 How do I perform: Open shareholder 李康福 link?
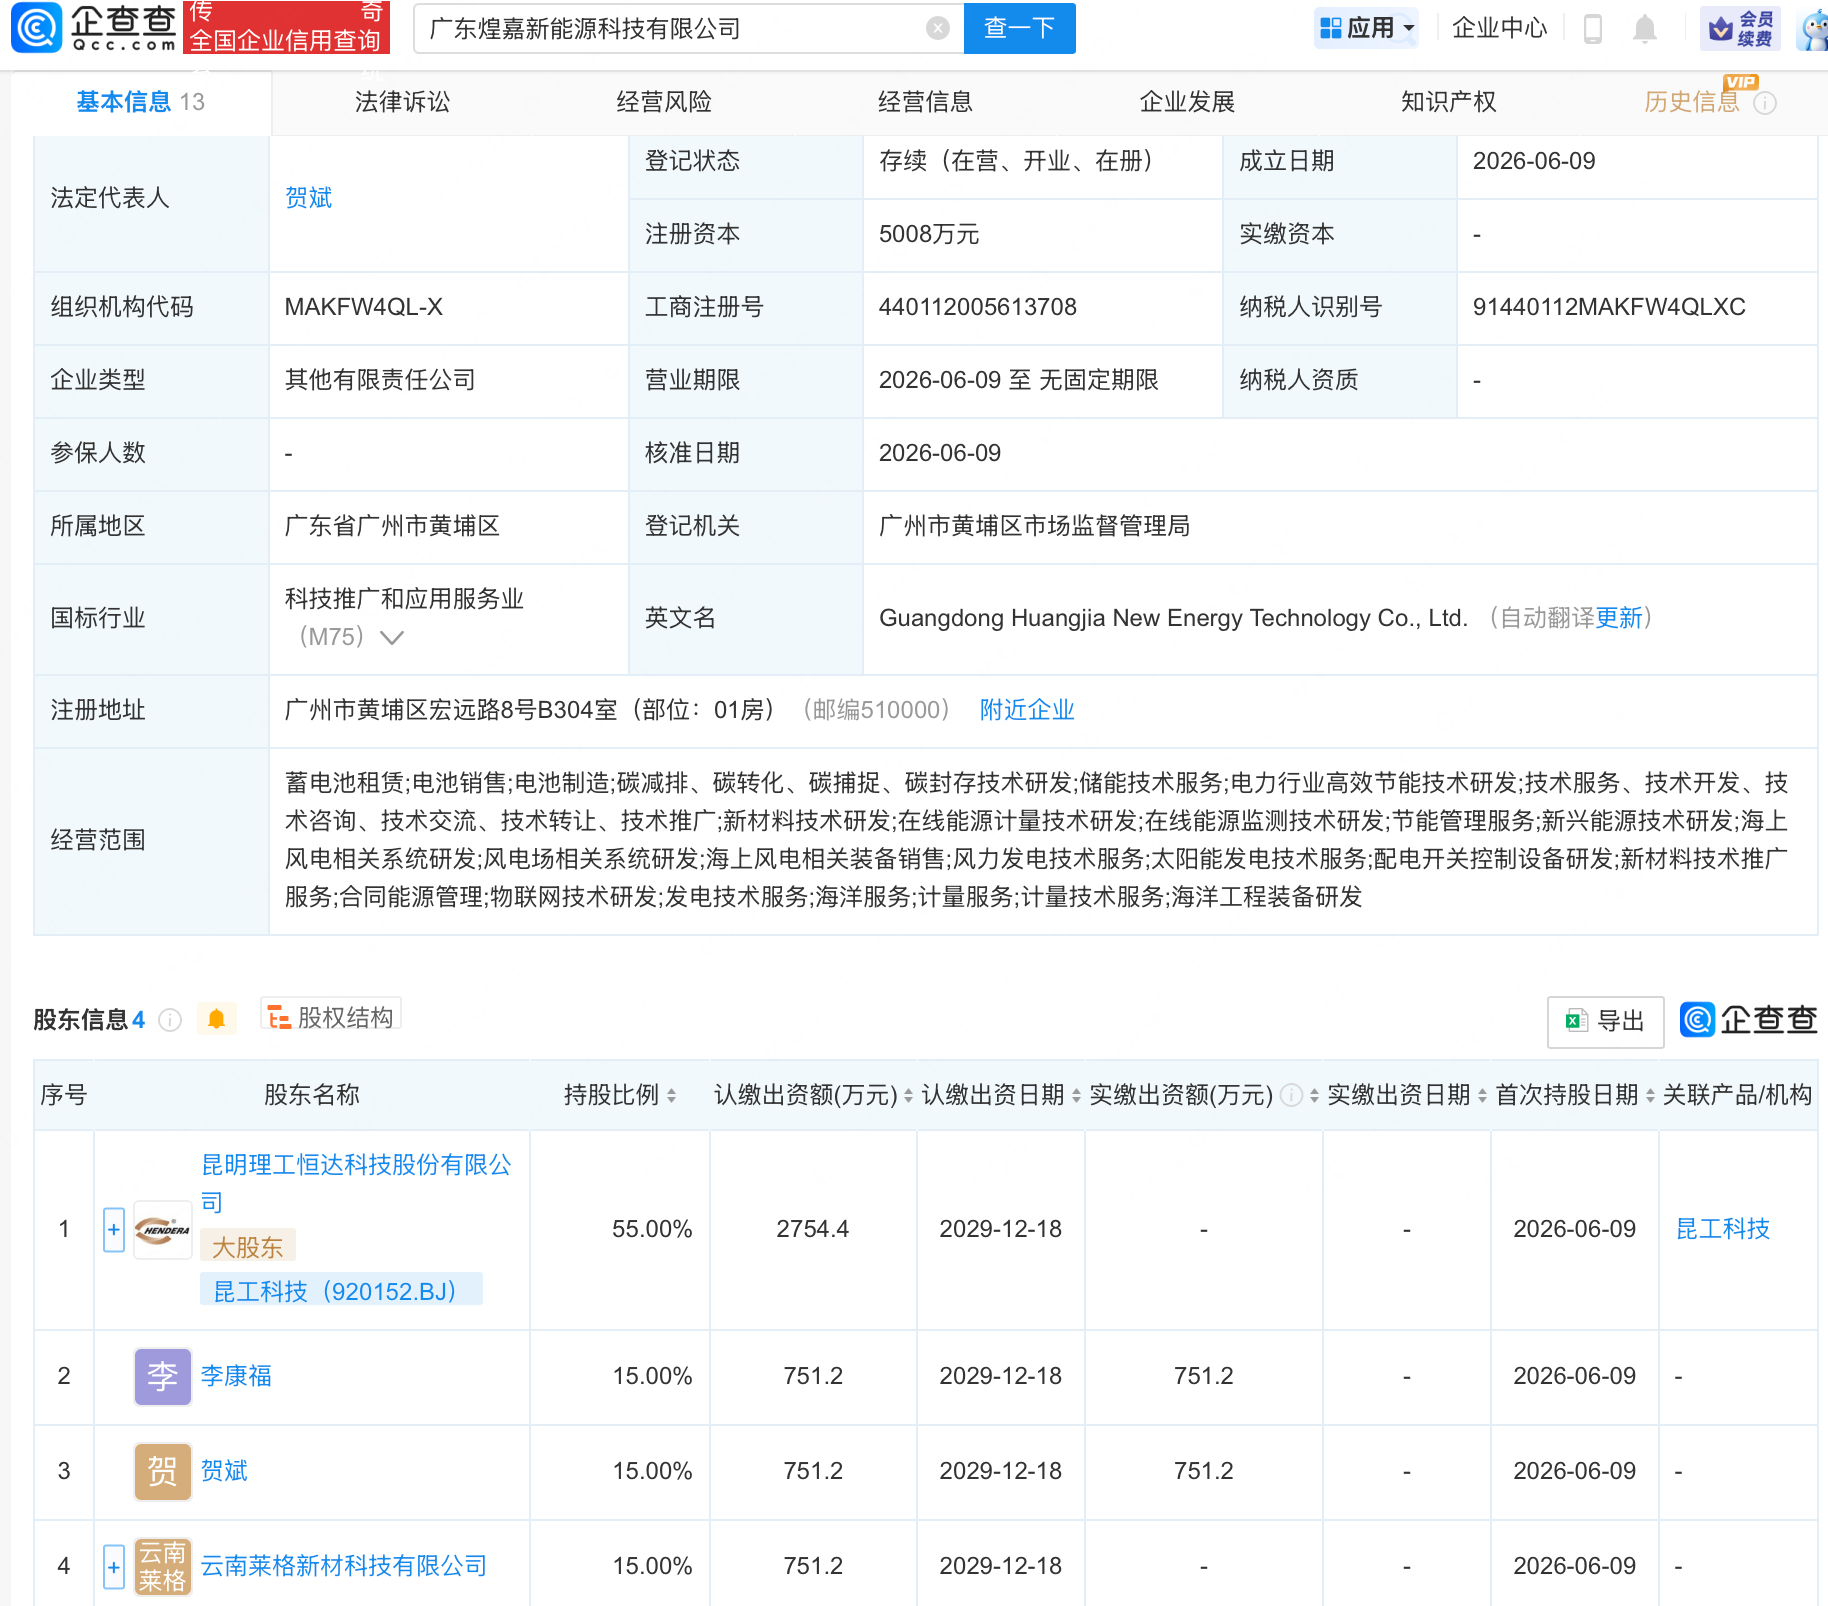(237, 1376)
